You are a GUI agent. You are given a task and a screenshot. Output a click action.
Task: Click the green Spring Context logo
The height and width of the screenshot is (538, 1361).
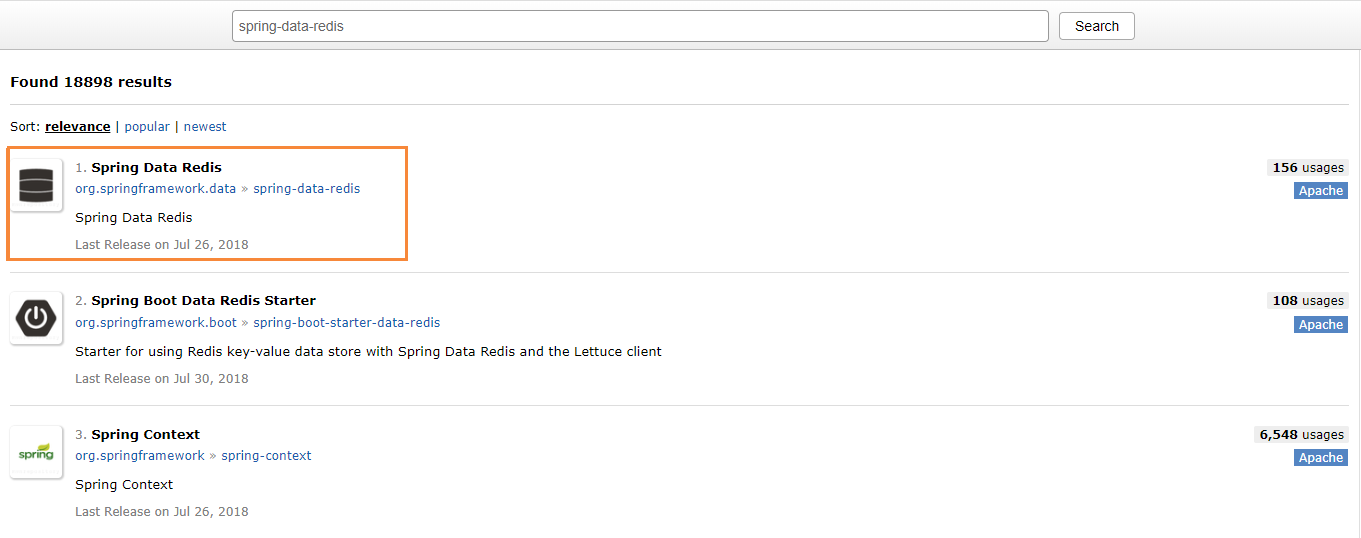pos(36,452)
